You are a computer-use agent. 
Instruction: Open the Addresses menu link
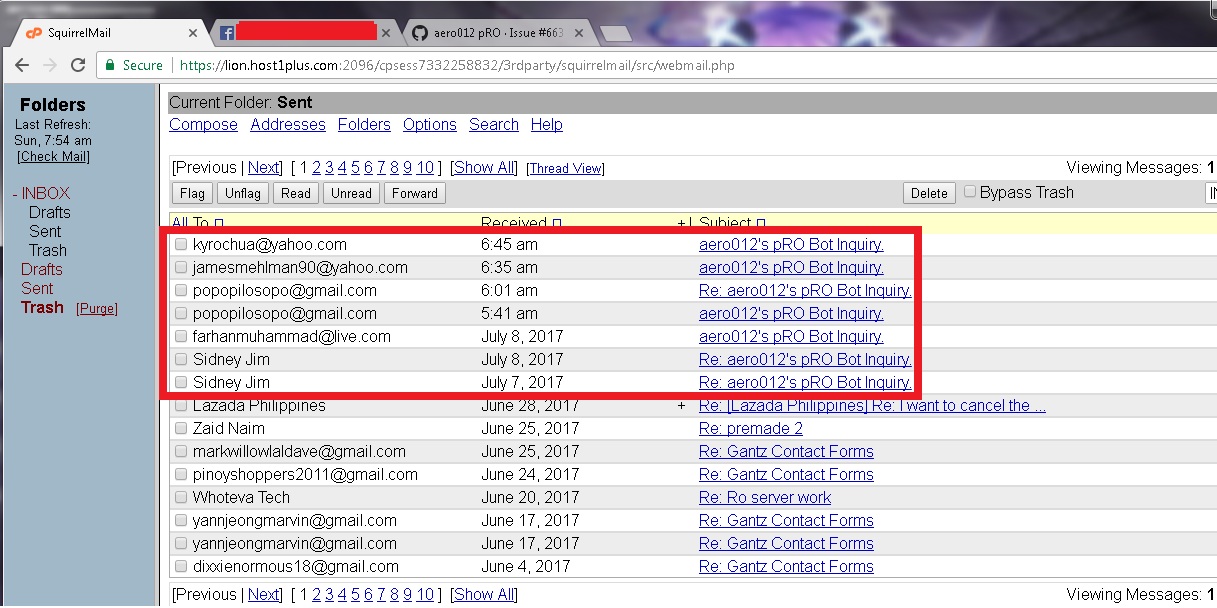(x=288, y=124)
